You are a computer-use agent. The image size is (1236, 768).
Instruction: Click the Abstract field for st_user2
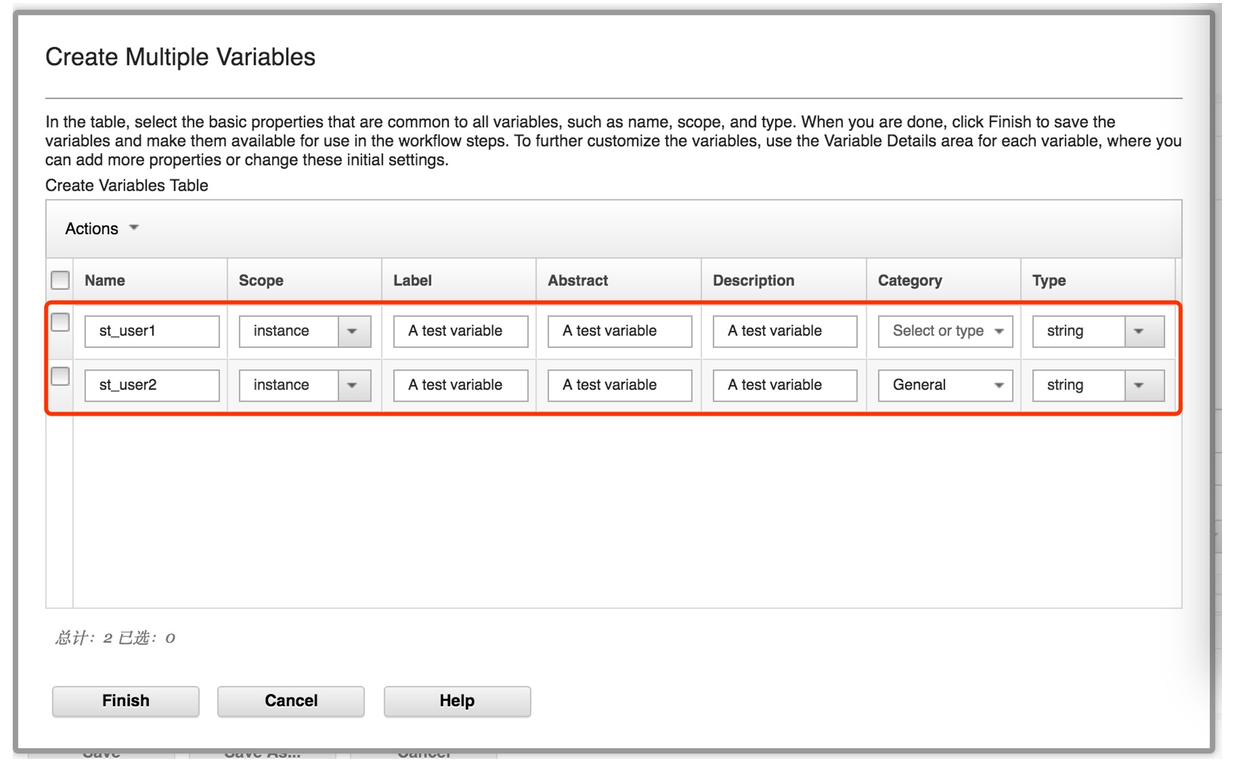coord(619,385)
